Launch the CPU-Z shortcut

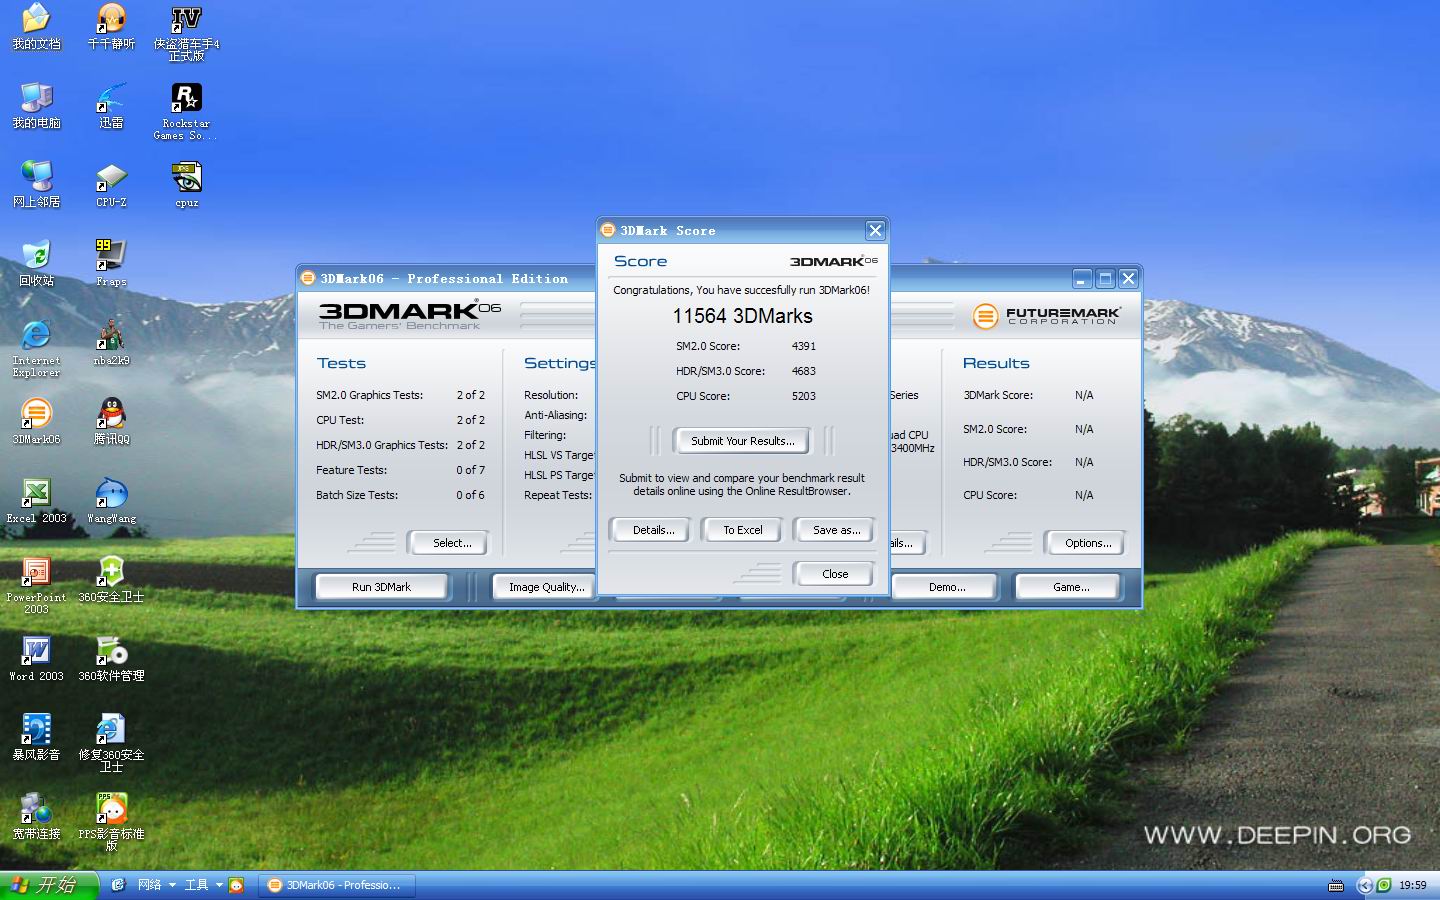[111, 185]
